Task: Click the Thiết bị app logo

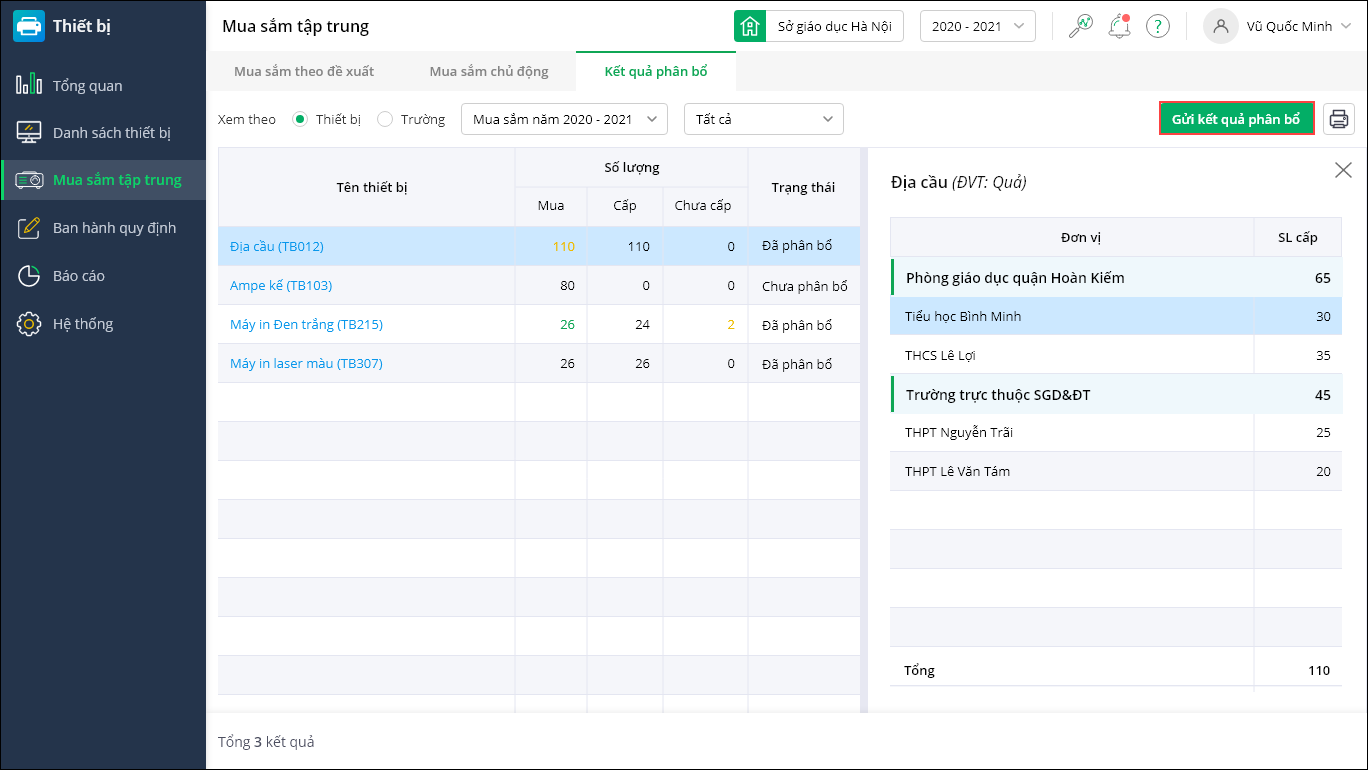Action: [28, 27]
